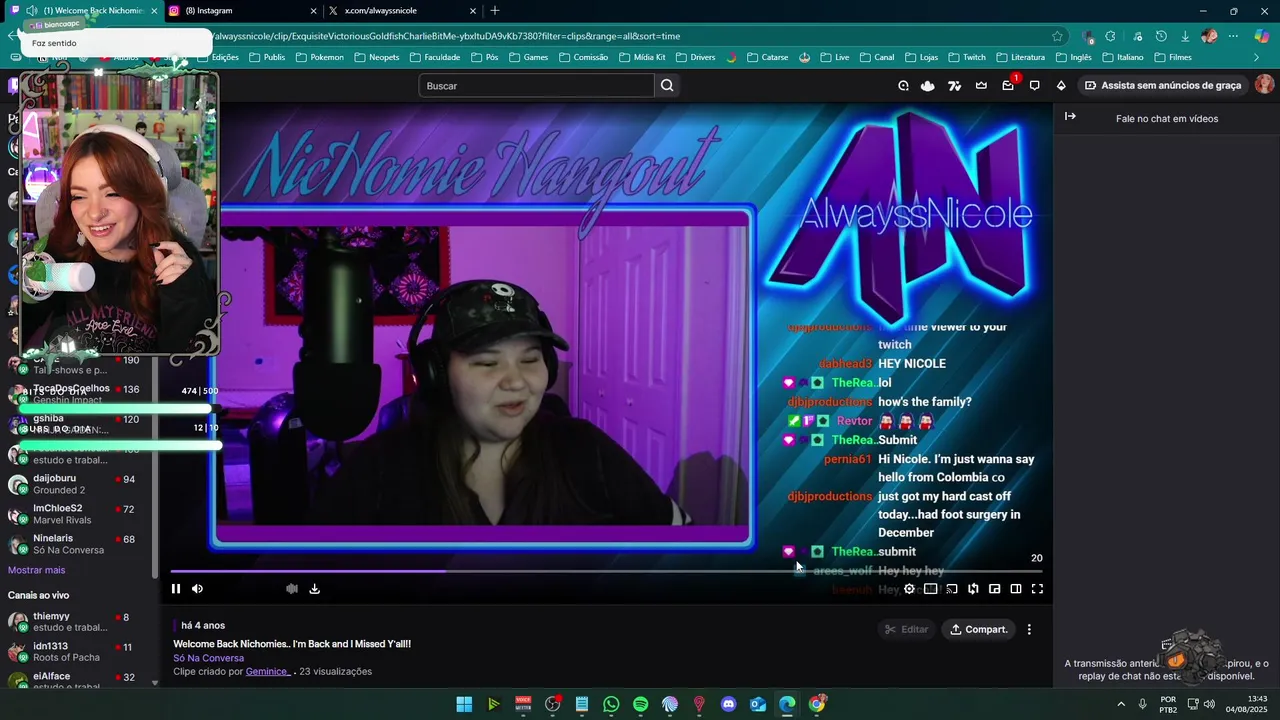The height and width of the screenshot is (720, 1280).
Task: Open the Windows Start menu
Action: 464,704
